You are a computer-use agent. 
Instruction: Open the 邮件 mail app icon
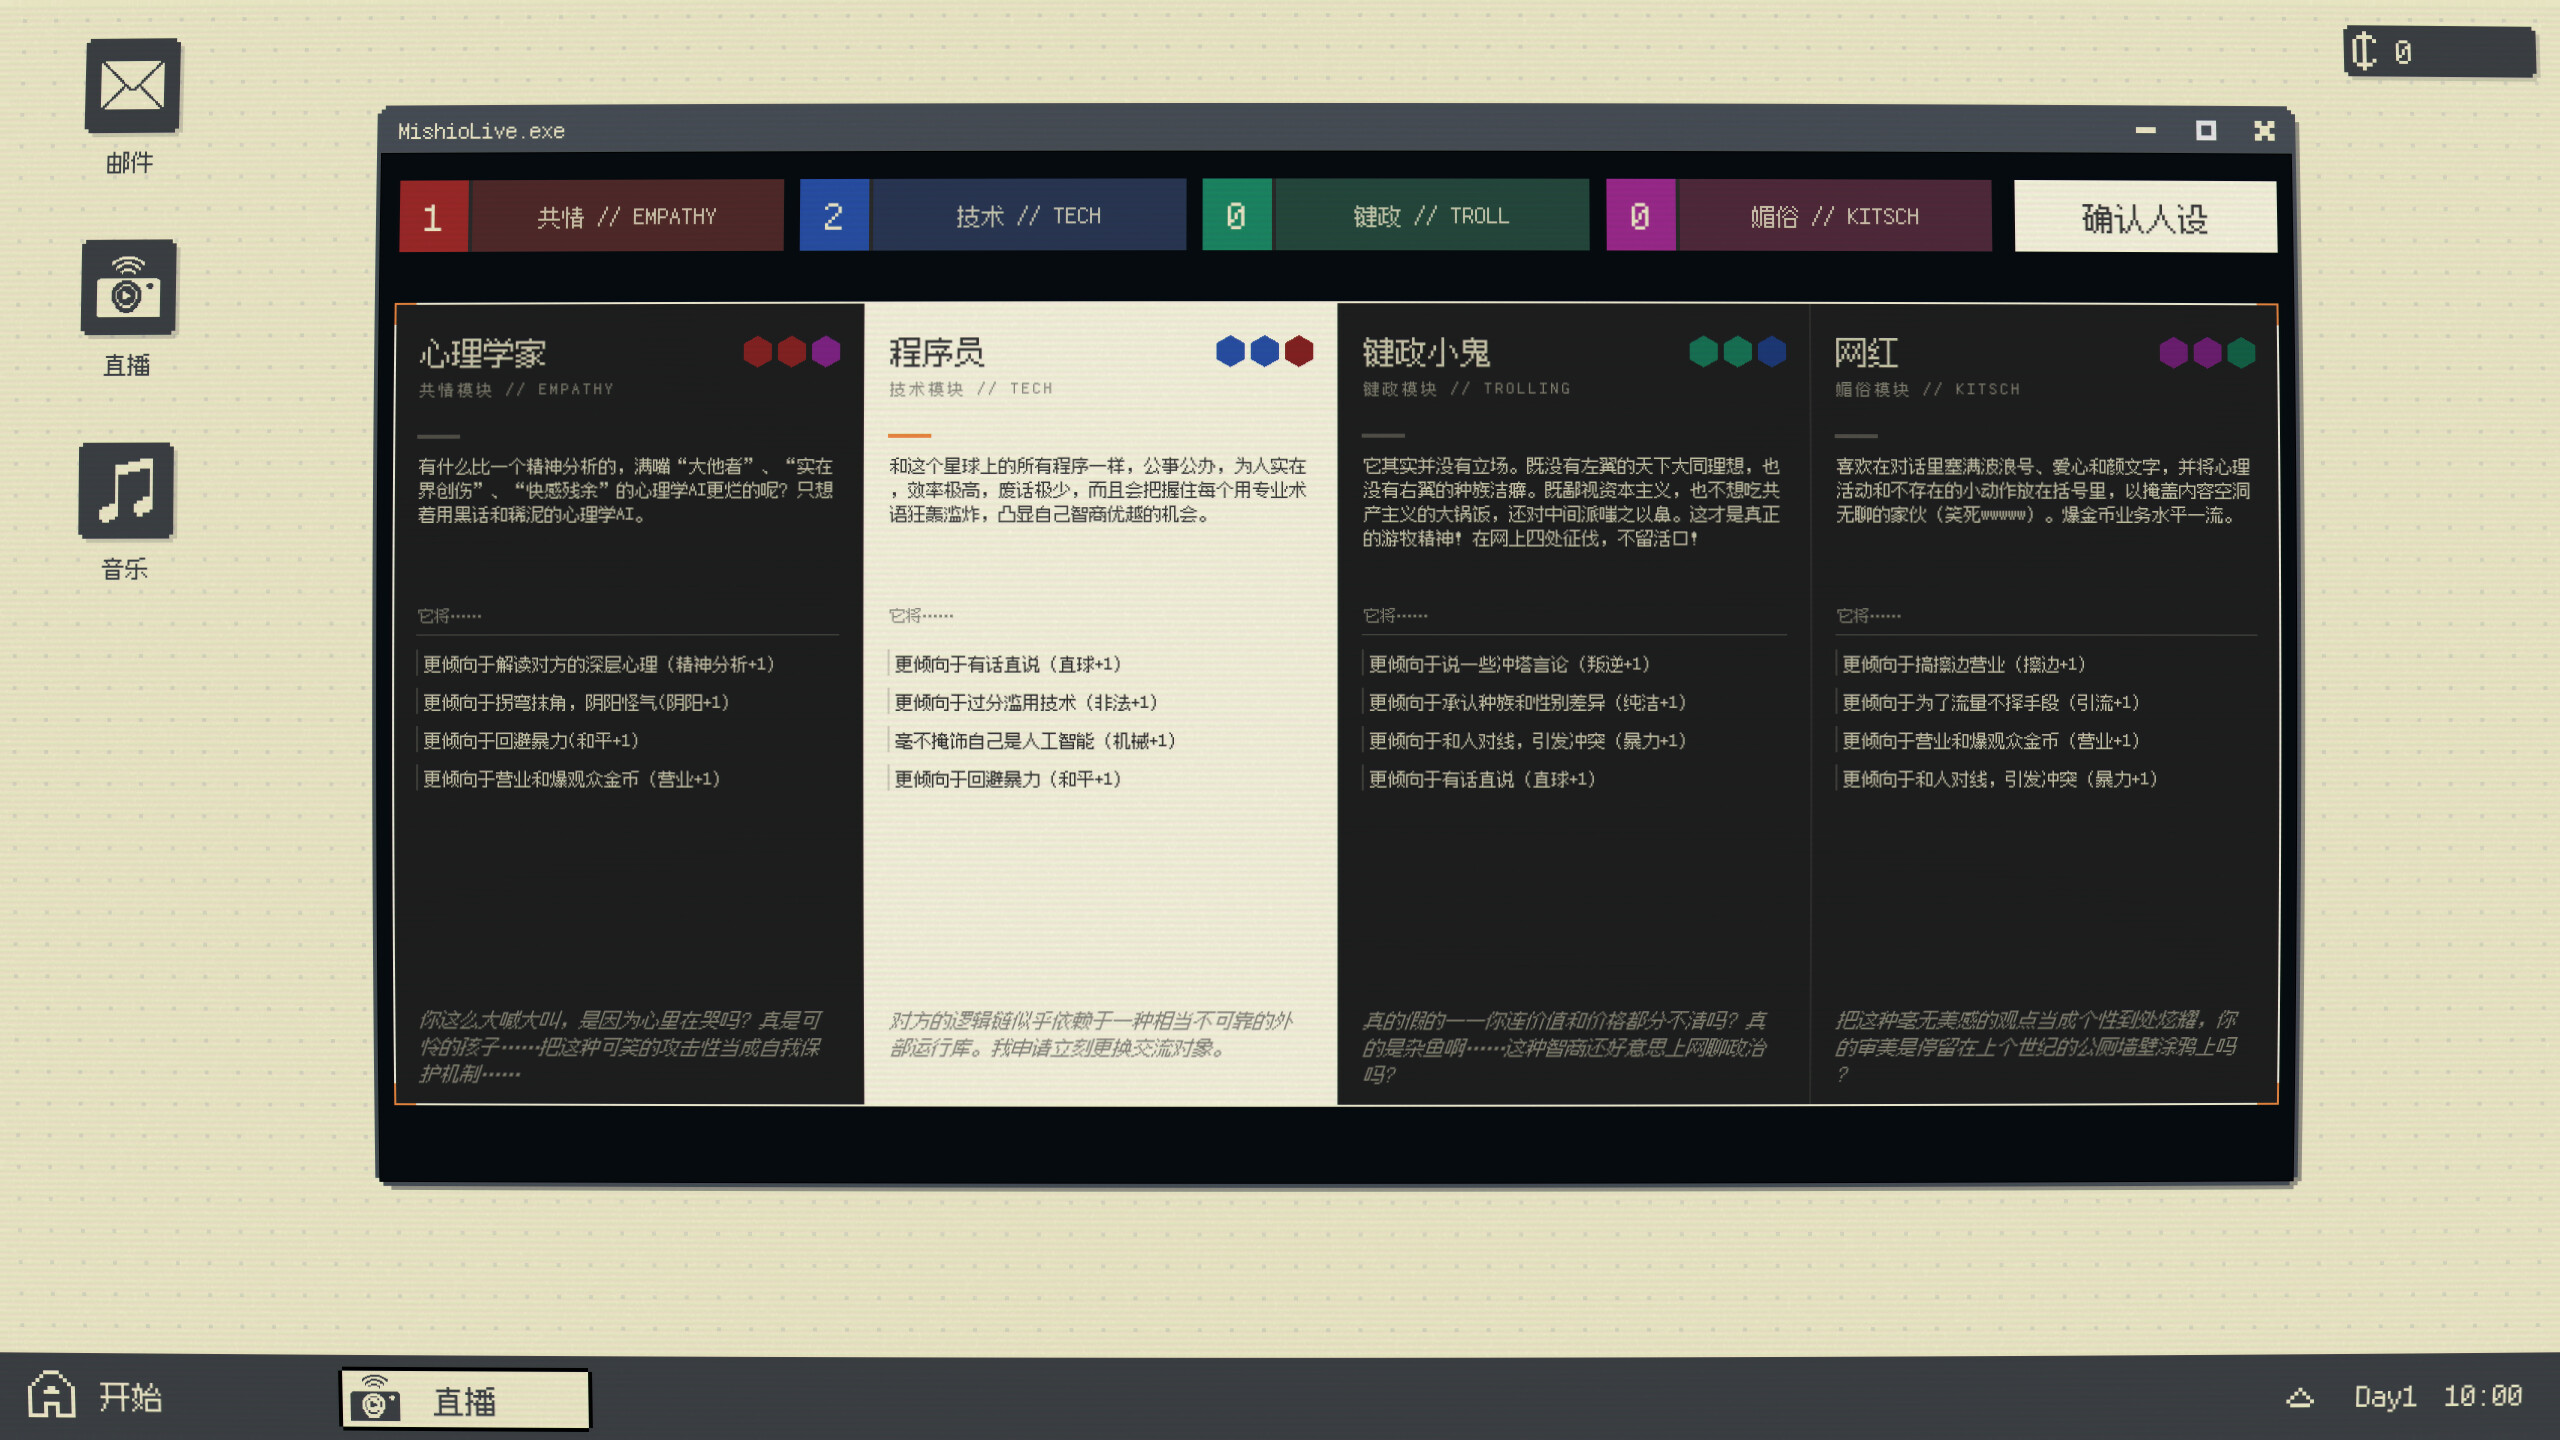click(130, 87)
